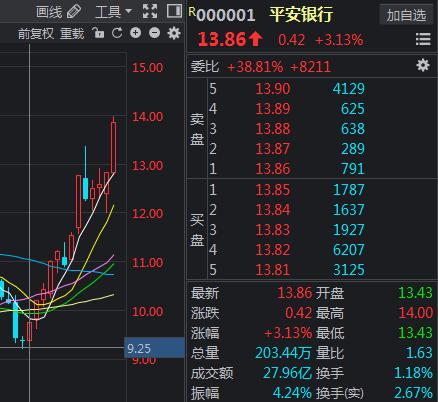The height and width of the screenshot is (402, 438).
Task: Click 量比 value 1.63
Action: coord(419,353)
